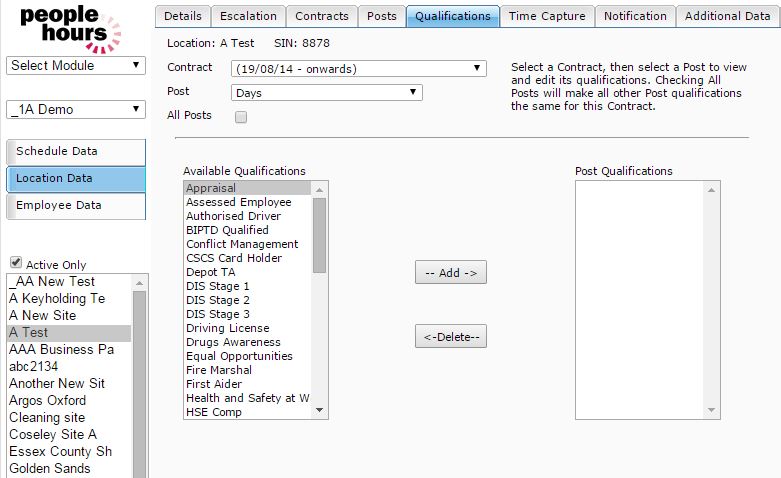This screenshot has width=781, height=478.
Task: Go to the Additional Data tab
Action: point(727,16)
